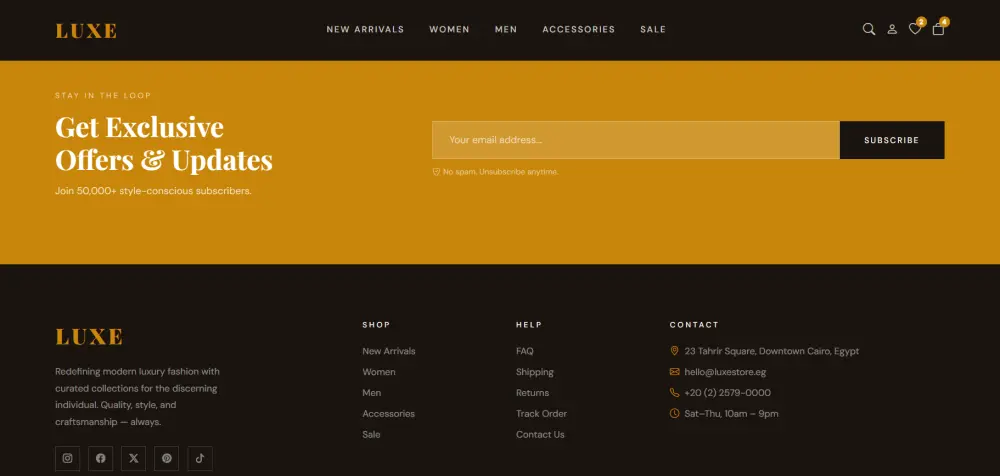Image resolution: width=1000 pixels, height=476 pixels.
Task: Open New Arrivals footer shop link
Action: tap(389, 351)
